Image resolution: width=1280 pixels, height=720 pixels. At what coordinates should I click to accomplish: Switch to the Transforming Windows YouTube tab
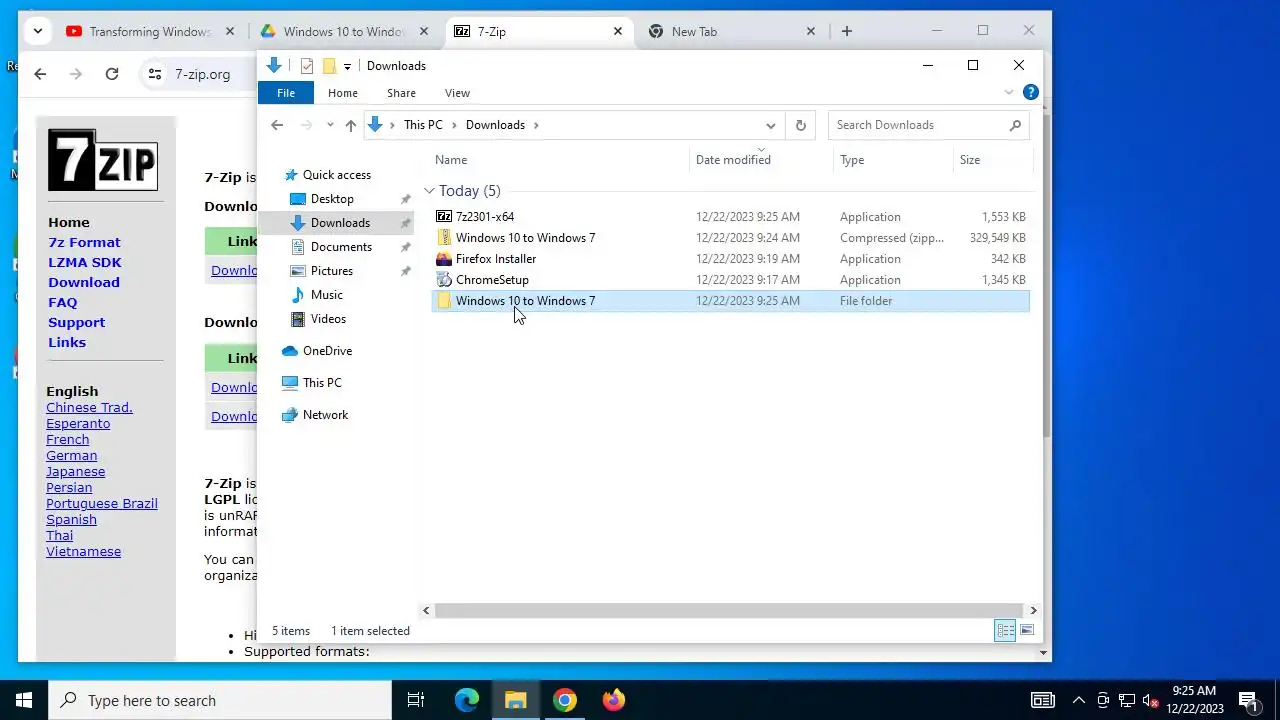coord(151,32)
